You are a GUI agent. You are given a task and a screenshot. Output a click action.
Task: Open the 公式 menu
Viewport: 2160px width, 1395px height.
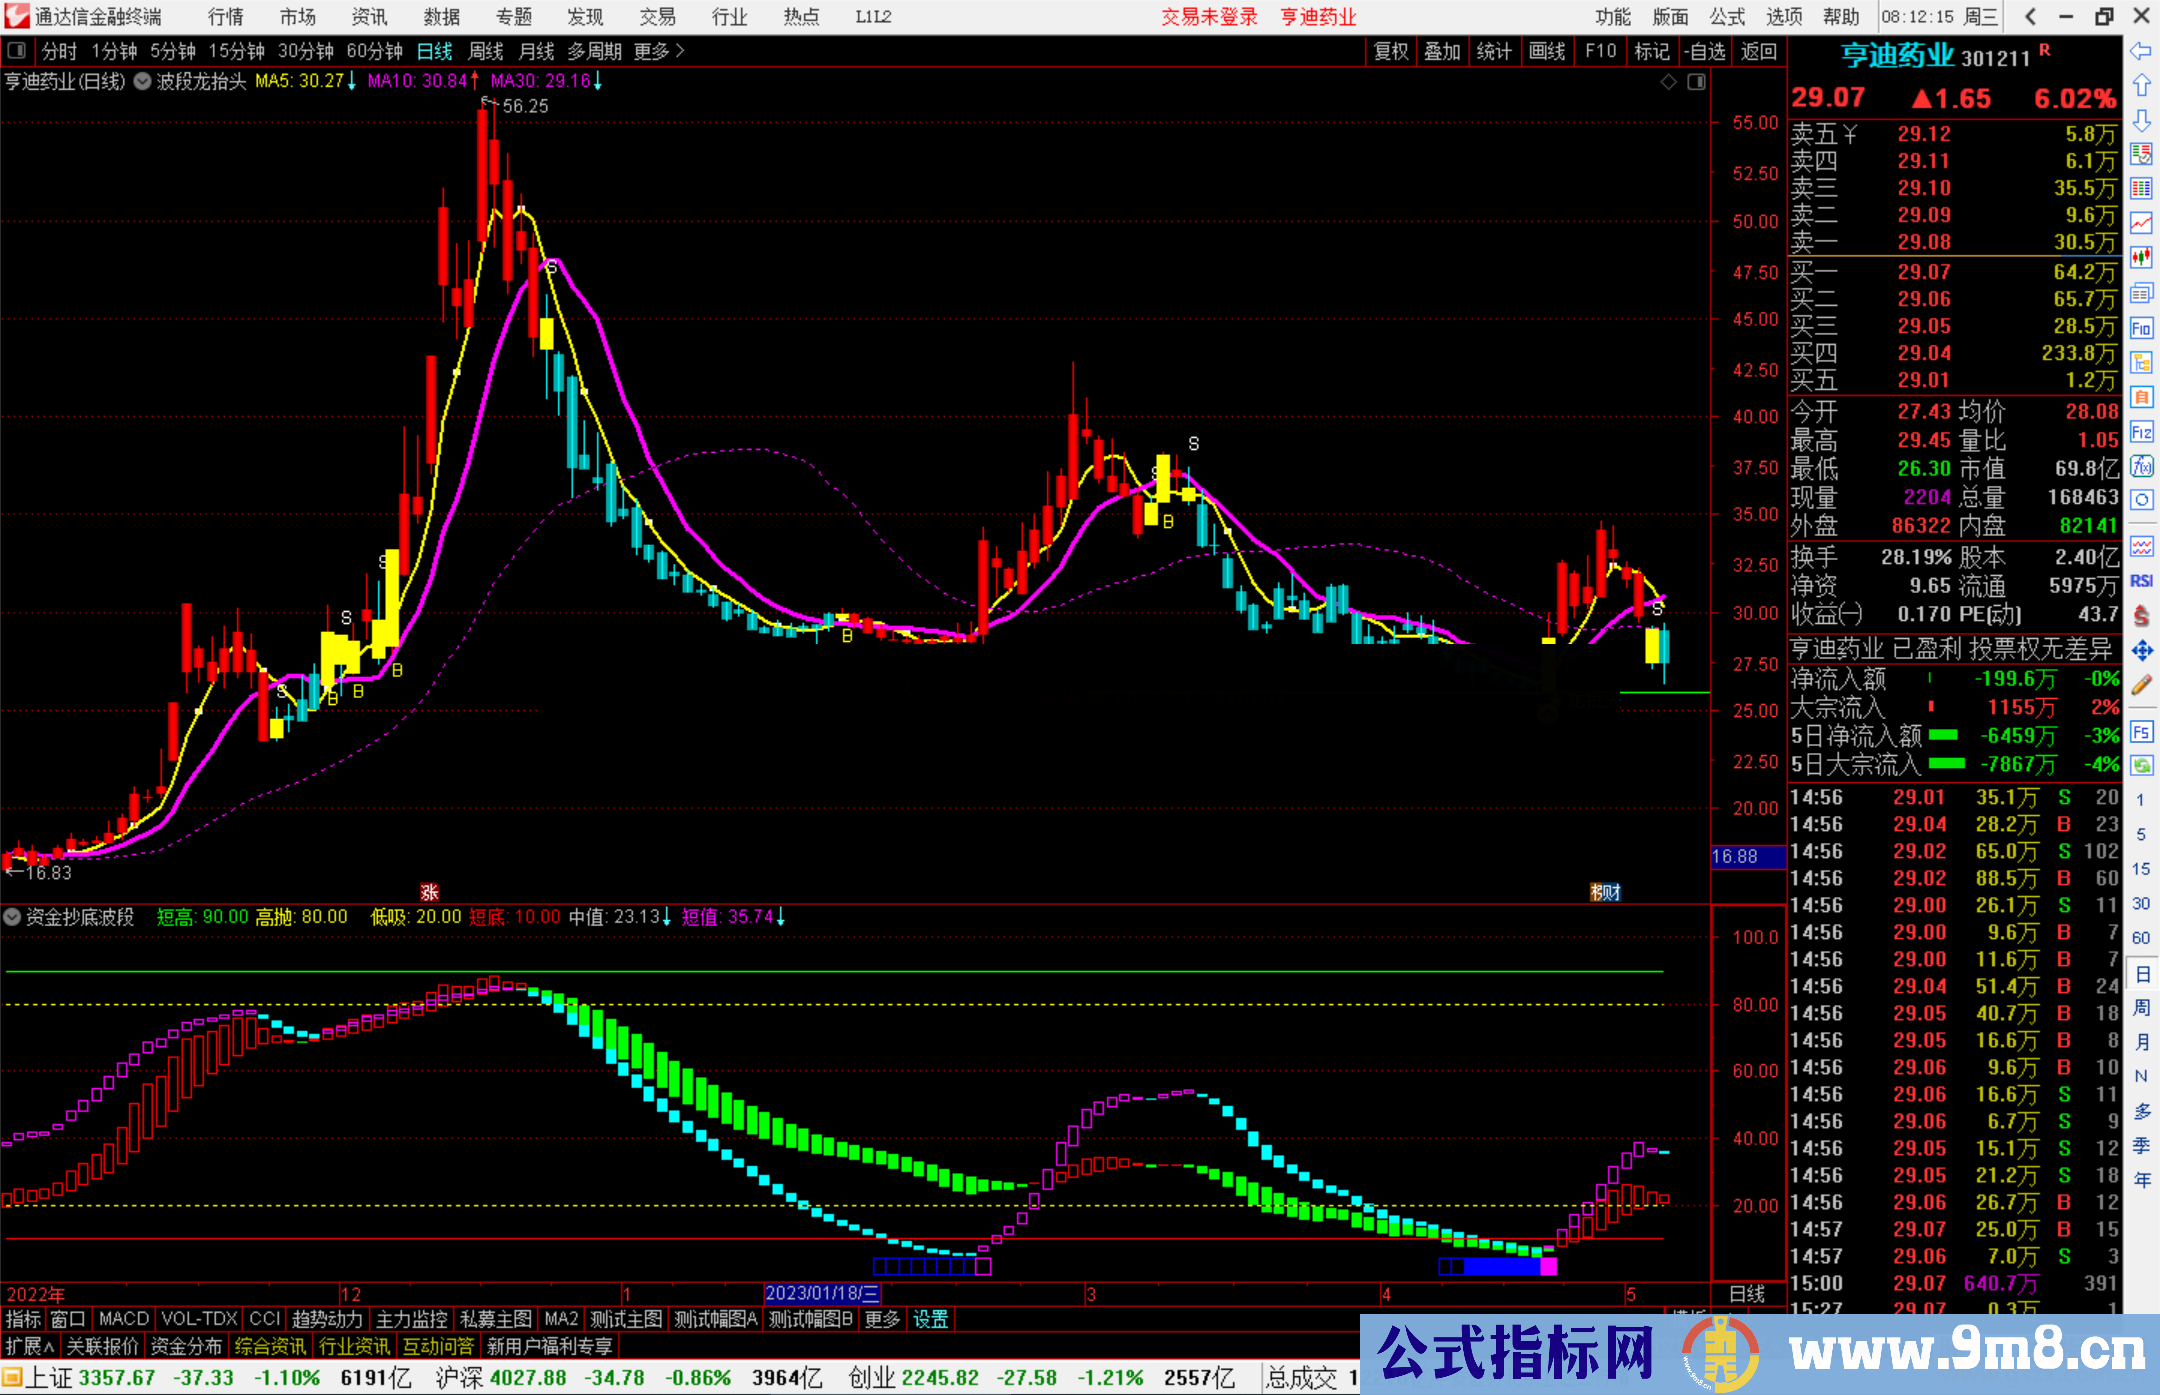1727,17
